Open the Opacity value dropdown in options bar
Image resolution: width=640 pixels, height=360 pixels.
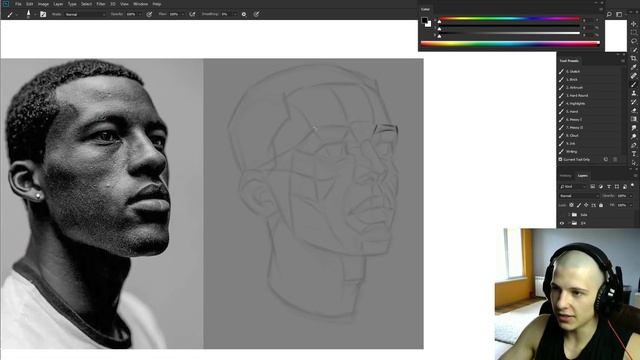[x=133, y=14]
